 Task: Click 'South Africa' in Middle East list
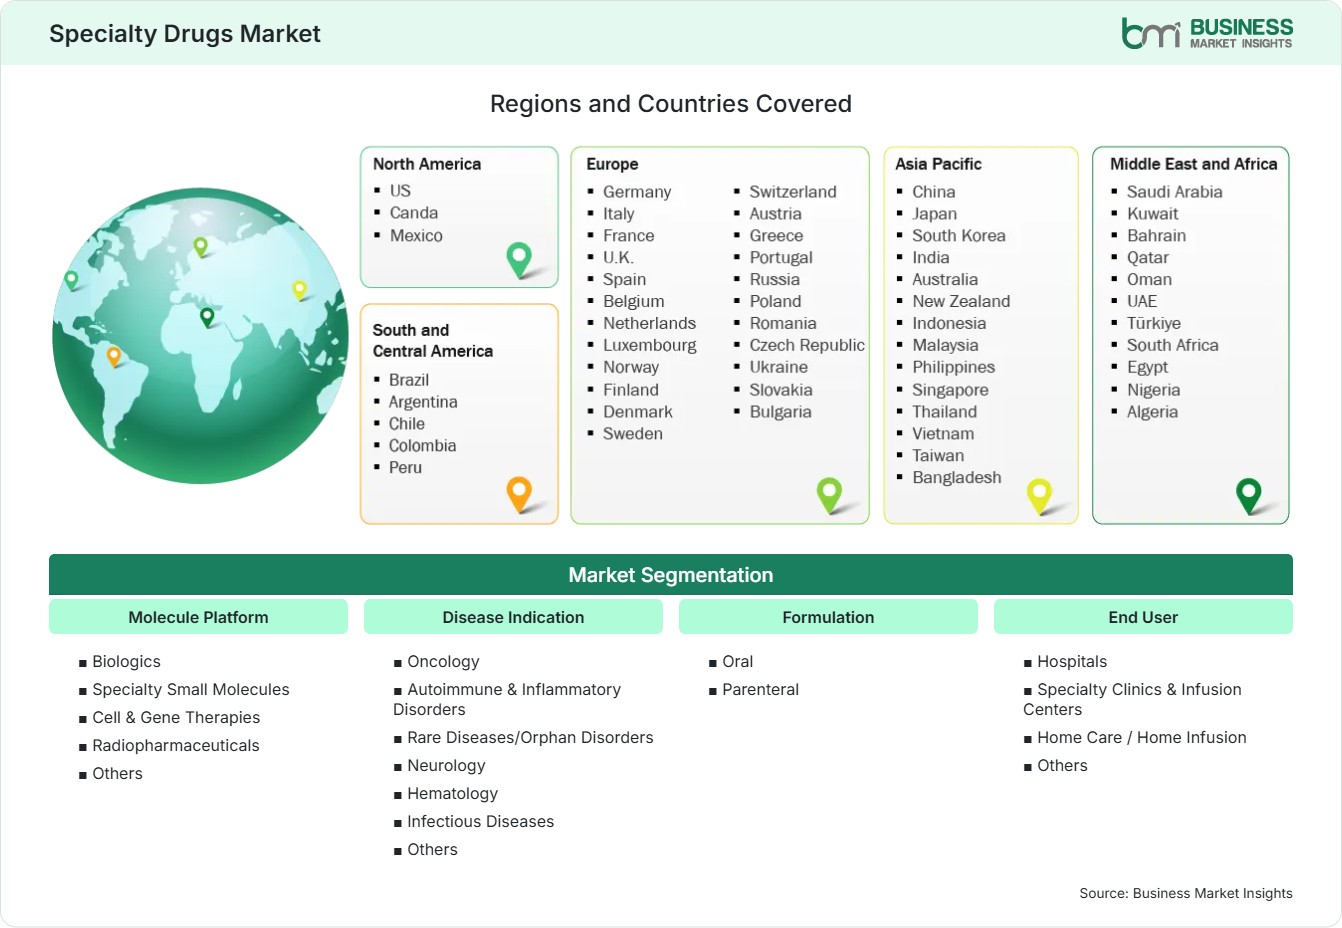1173,345
